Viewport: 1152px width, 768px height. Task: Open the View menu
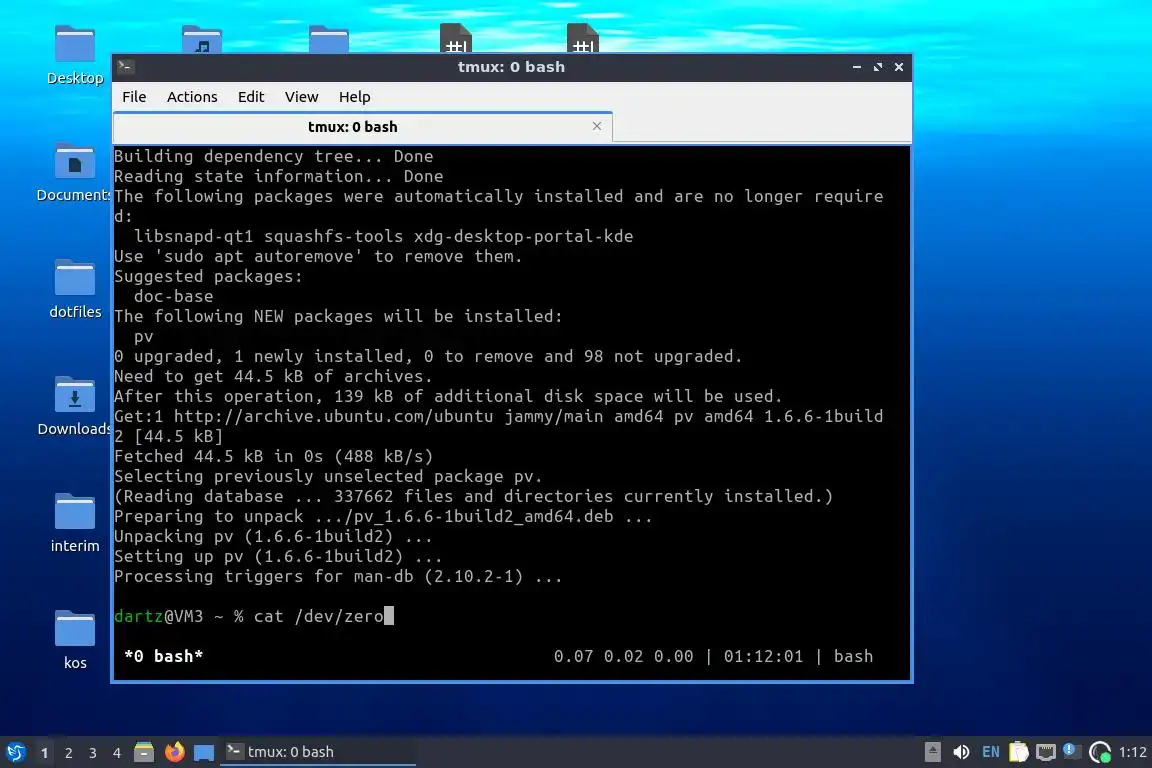pyautogui.click(x=301, y=97)
